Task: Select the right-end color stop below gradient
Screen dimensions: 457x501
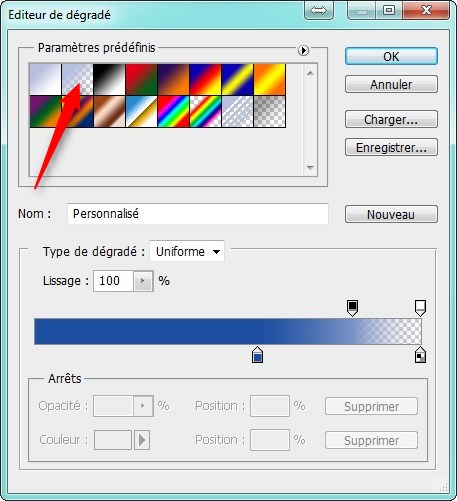Action: pos(420,355)
